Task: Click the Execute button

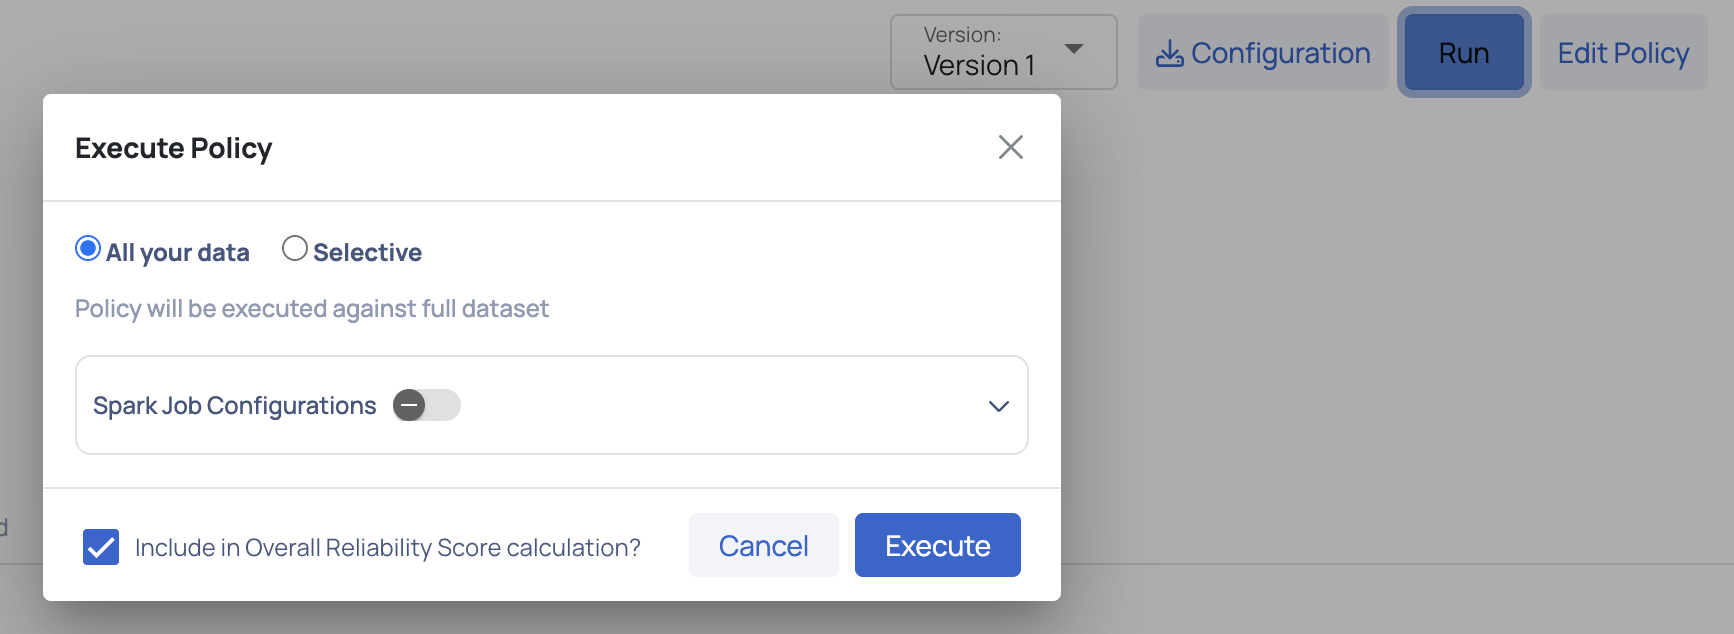Action: tap(937, 545)
